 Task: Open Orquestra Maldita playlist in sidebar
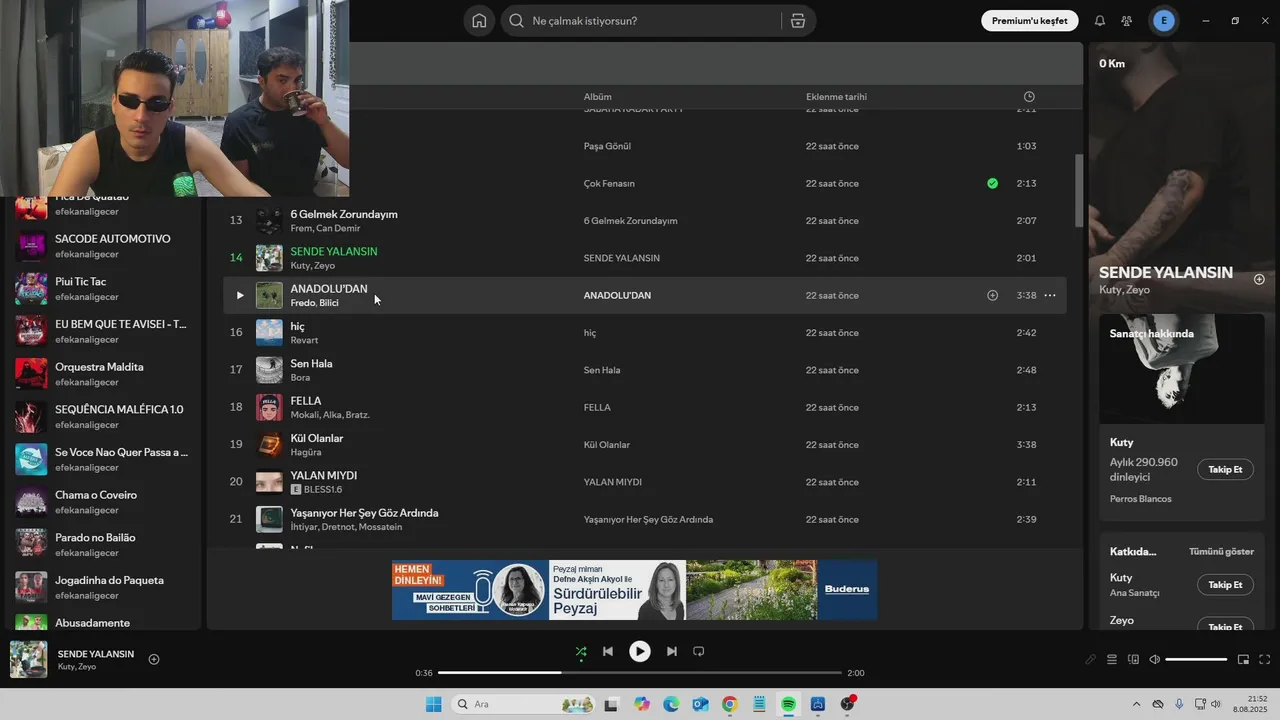[x=105, y=374]
